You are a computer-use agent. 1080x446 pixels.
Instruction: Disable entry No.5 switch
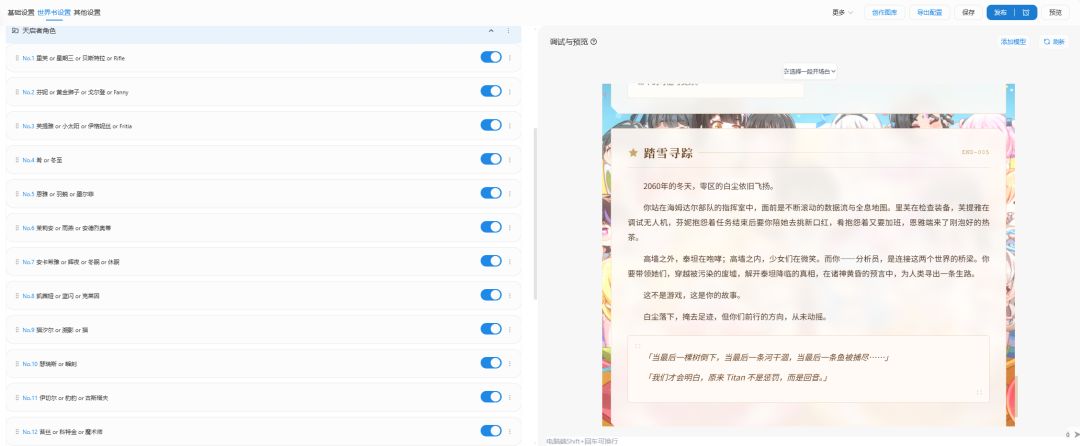pos(491,193)
